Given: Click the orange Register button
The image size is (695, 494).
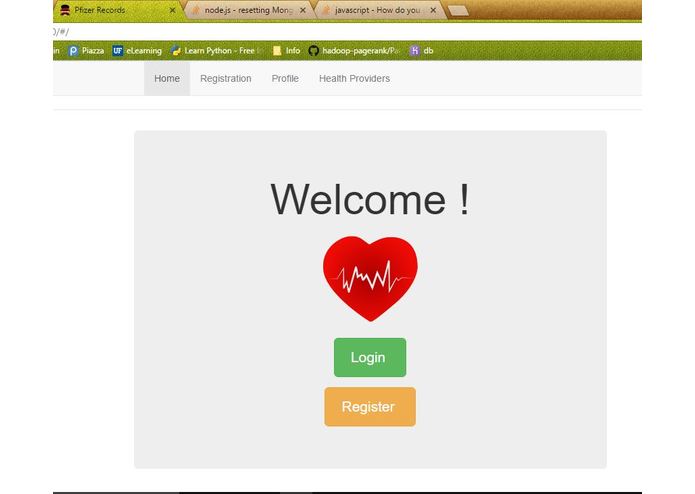Looking at the screenshot, I should pyautogui.click(x=370, y=407).
